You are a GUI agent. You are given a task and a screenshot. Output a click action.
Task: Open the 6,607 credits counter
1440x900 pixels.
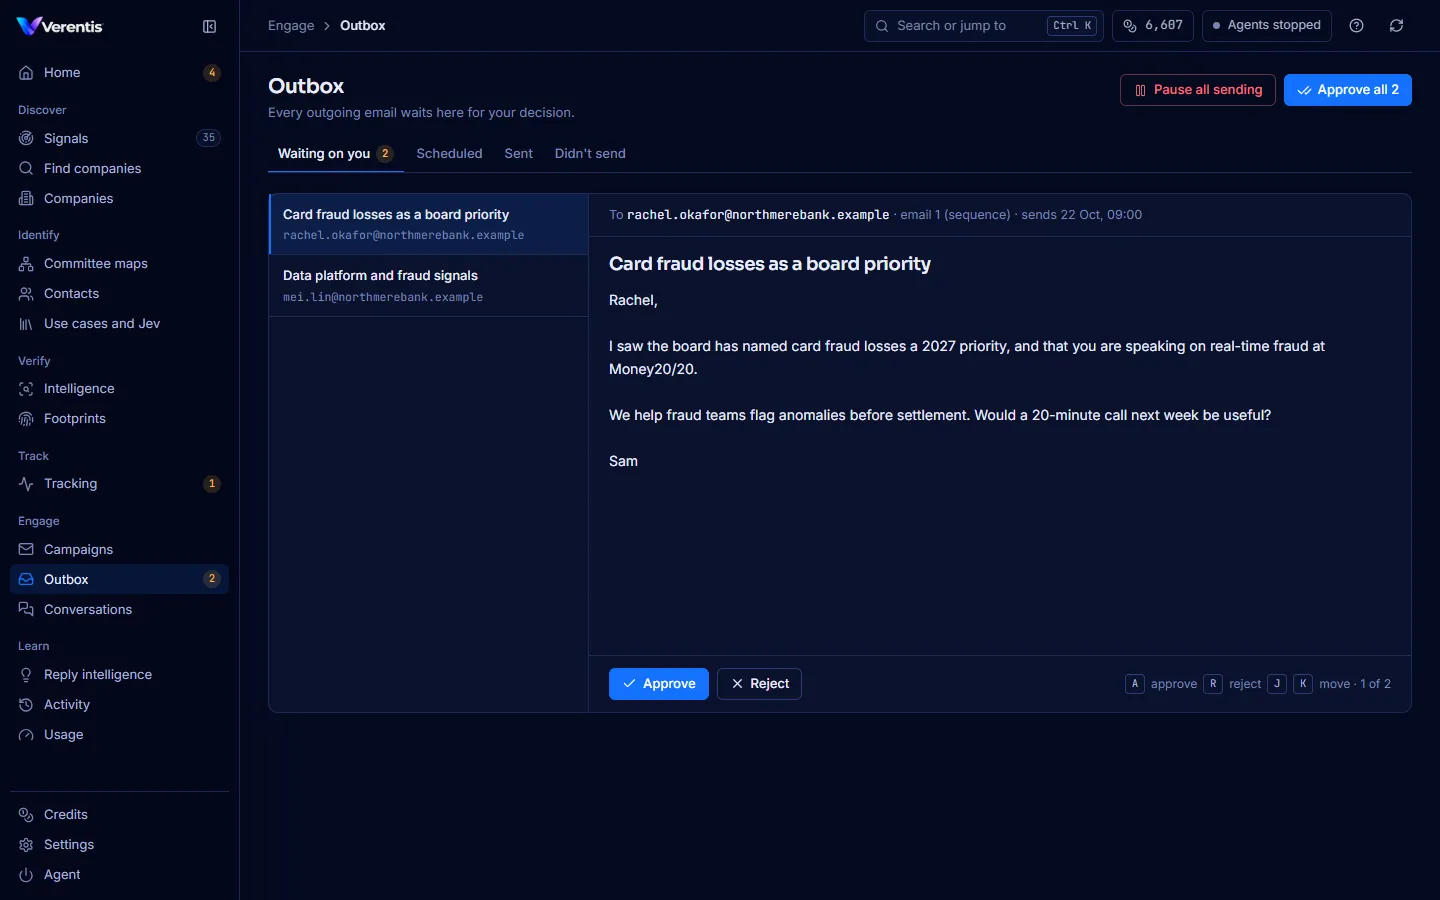1152,26
